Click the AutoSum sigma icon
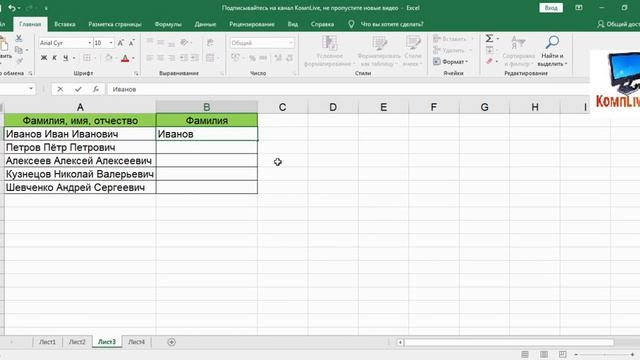Viewport: 640px width, 360px height. click(489, 38)
